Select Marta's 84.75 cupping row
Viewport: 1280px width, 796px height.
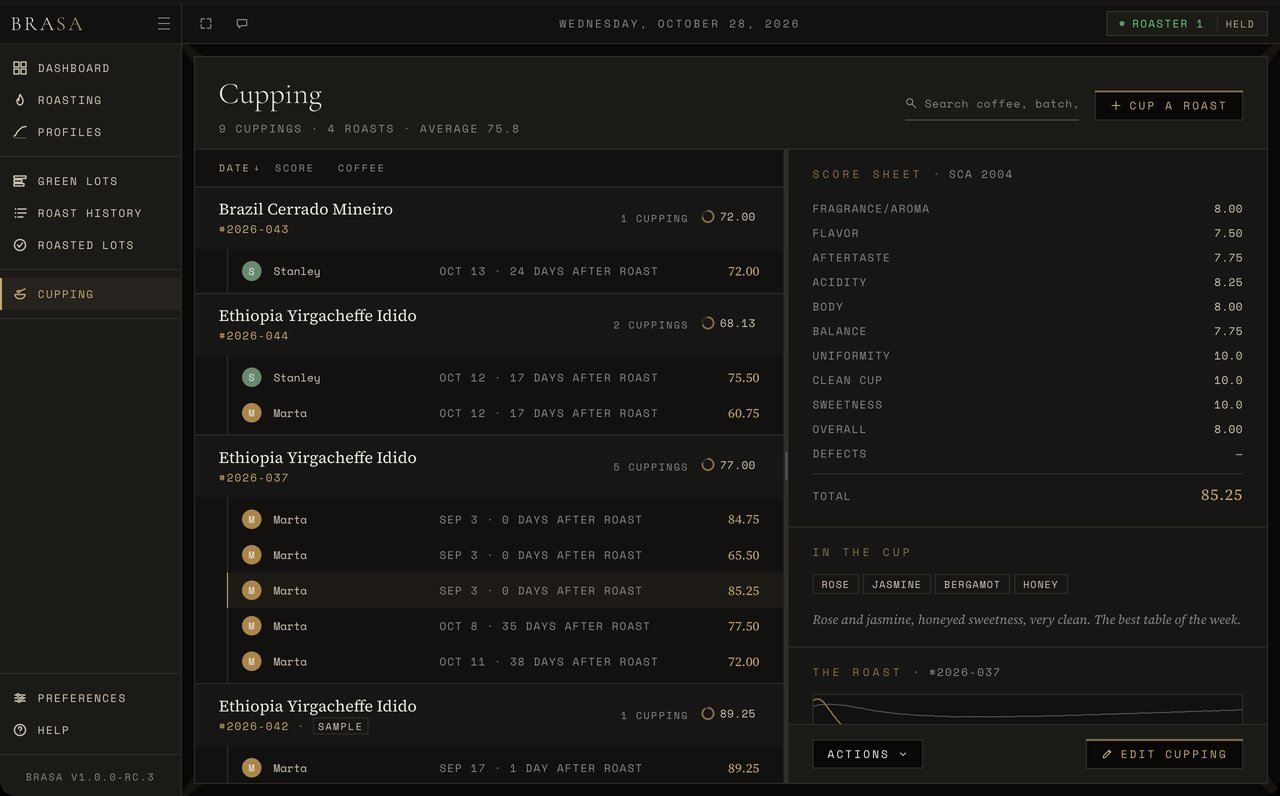pyautogui.click(x=505, y=520)
